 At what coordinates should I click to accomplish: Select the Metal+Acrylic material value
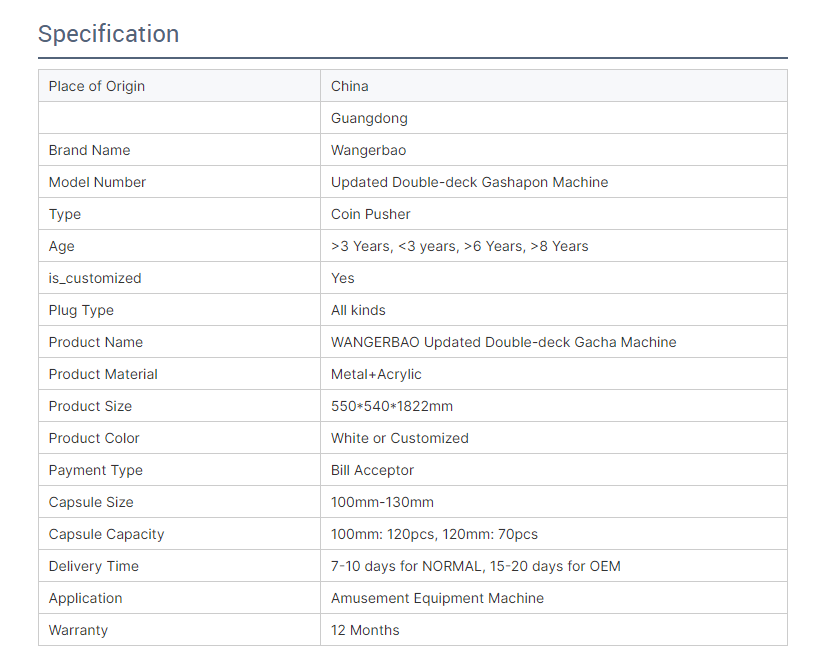pyautogui.click(x=376, y=374)
